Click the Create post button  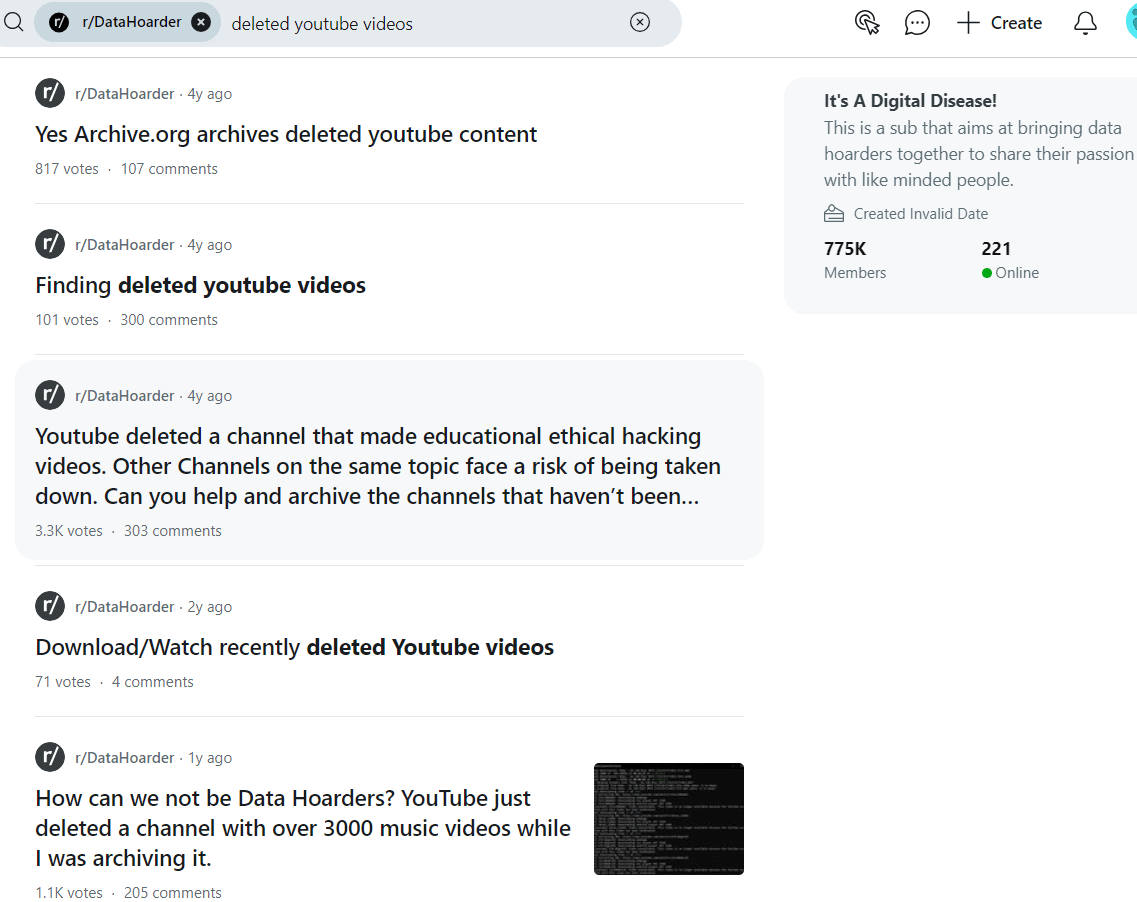(999, 23)
